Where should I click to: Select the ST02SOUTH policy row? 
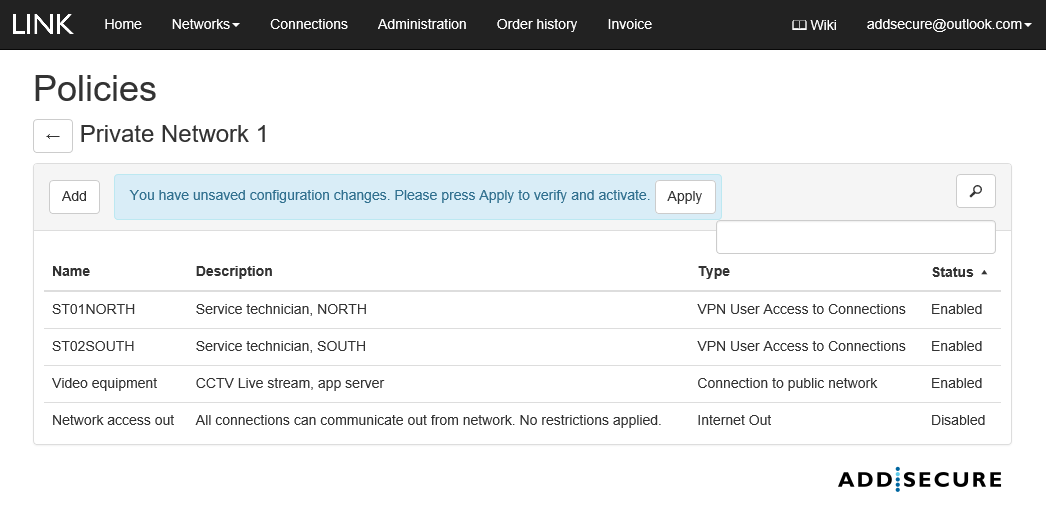(x=93, y=347)
